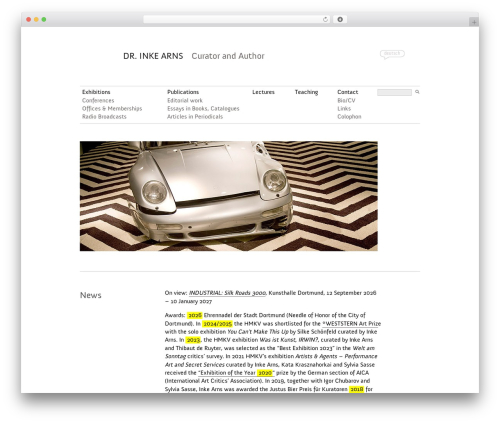
Task: Click highlighted year 2018 text
Action: tap(356, 389)
